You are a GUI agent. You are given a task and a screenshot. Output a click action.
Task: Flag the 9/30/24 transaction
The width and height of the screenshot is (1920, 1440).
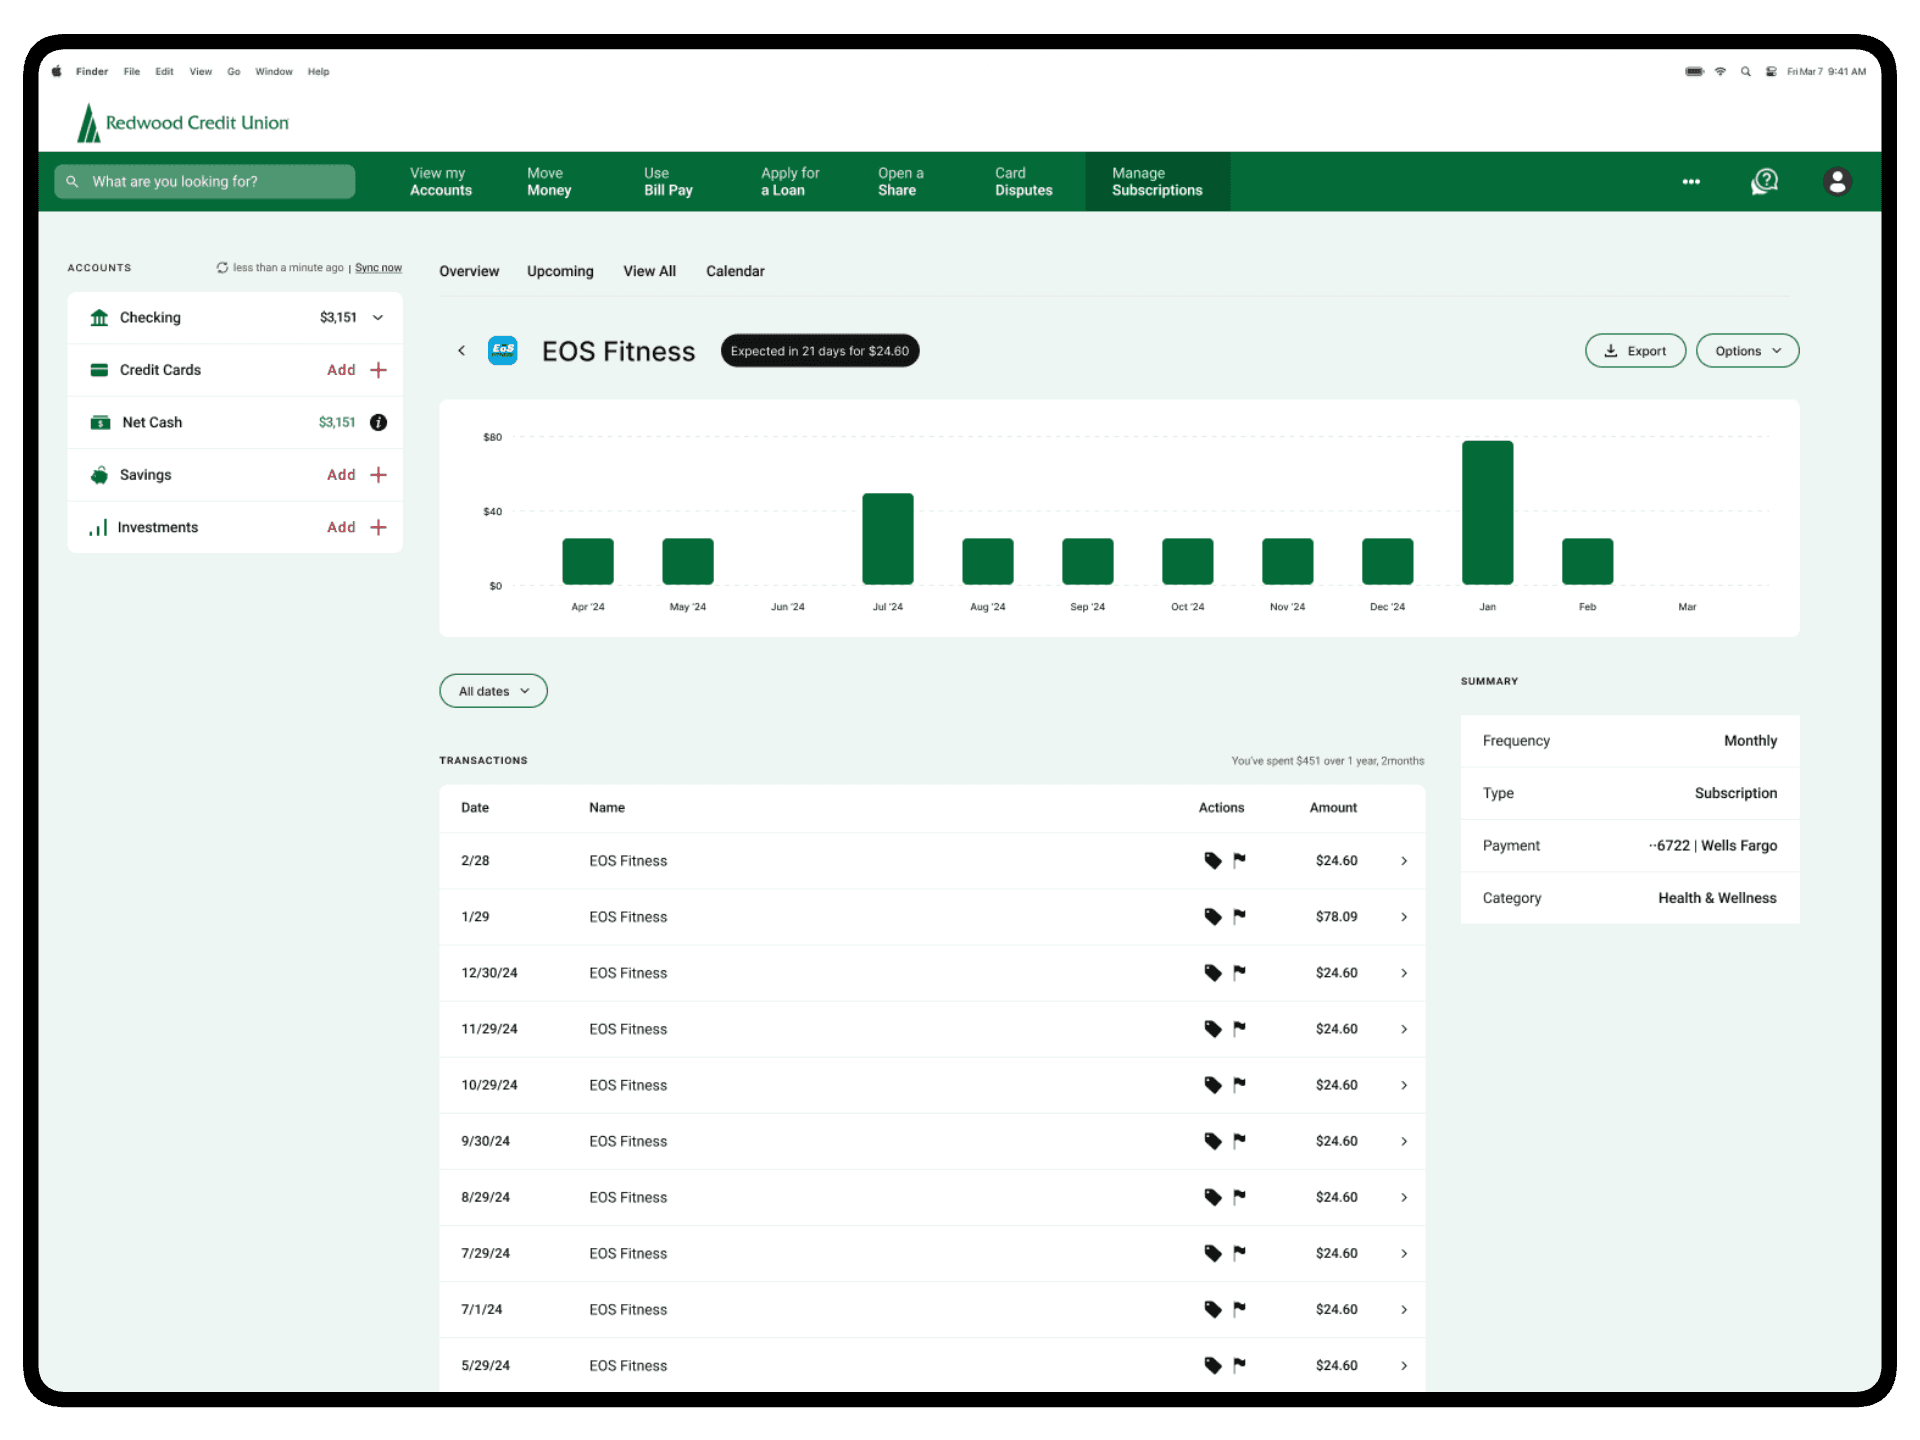[x=1239, y=1140]
